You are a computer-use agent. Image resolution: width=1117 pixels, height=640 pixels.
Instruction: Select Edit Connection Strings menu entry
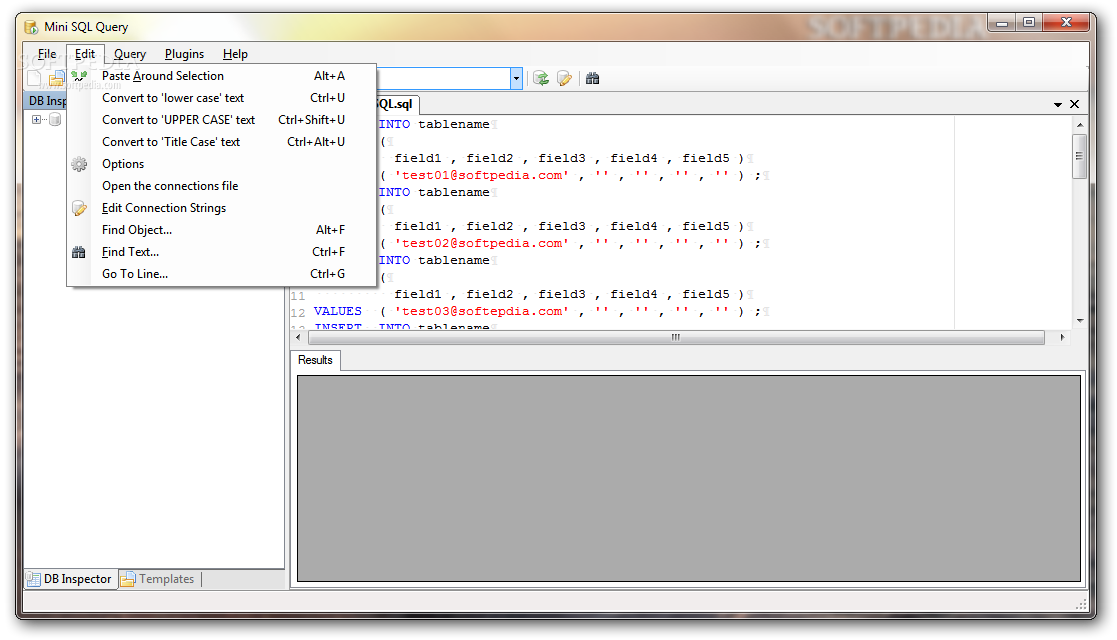click(x=222, y=208)
